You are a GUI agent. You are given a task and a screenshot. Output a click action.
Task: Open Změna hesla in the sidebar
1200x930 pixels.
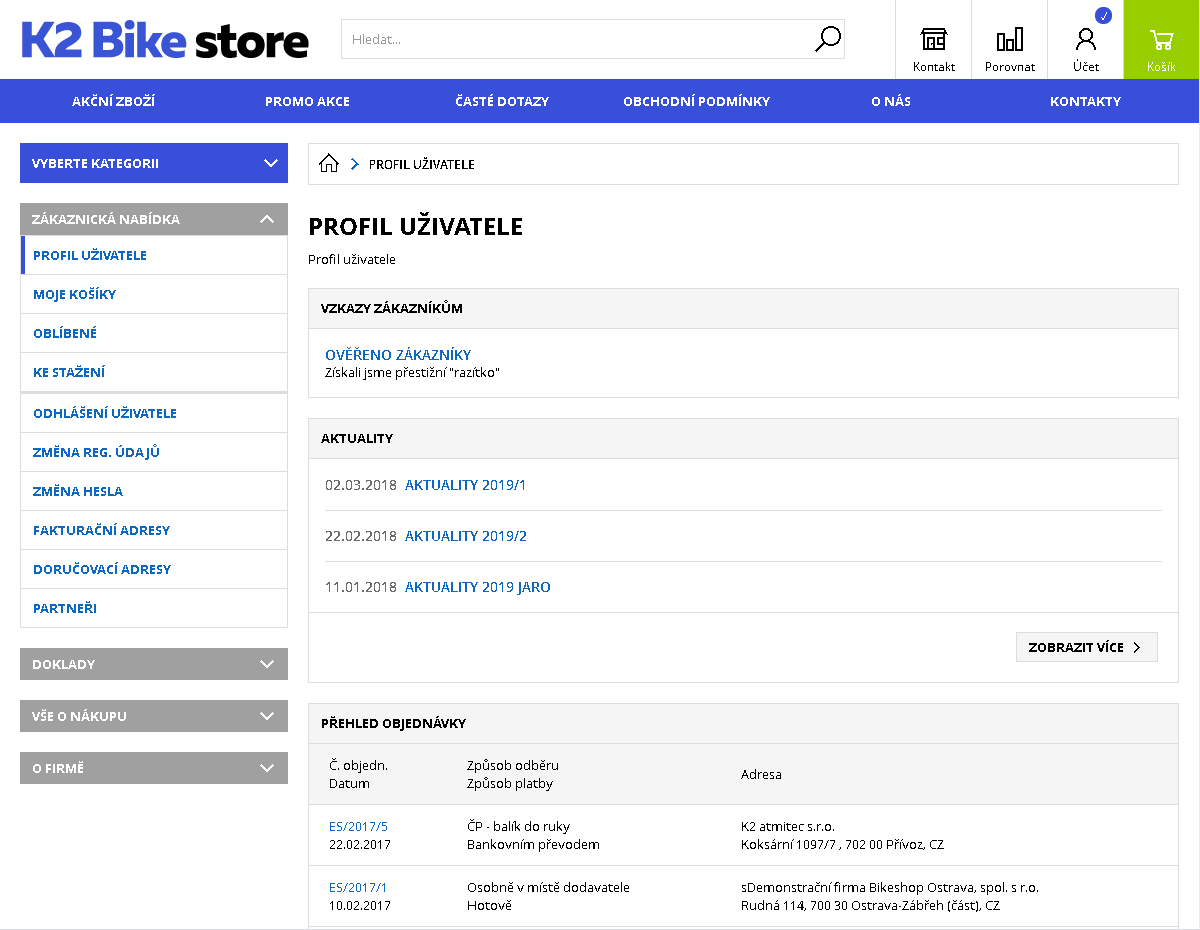point(154,491)
